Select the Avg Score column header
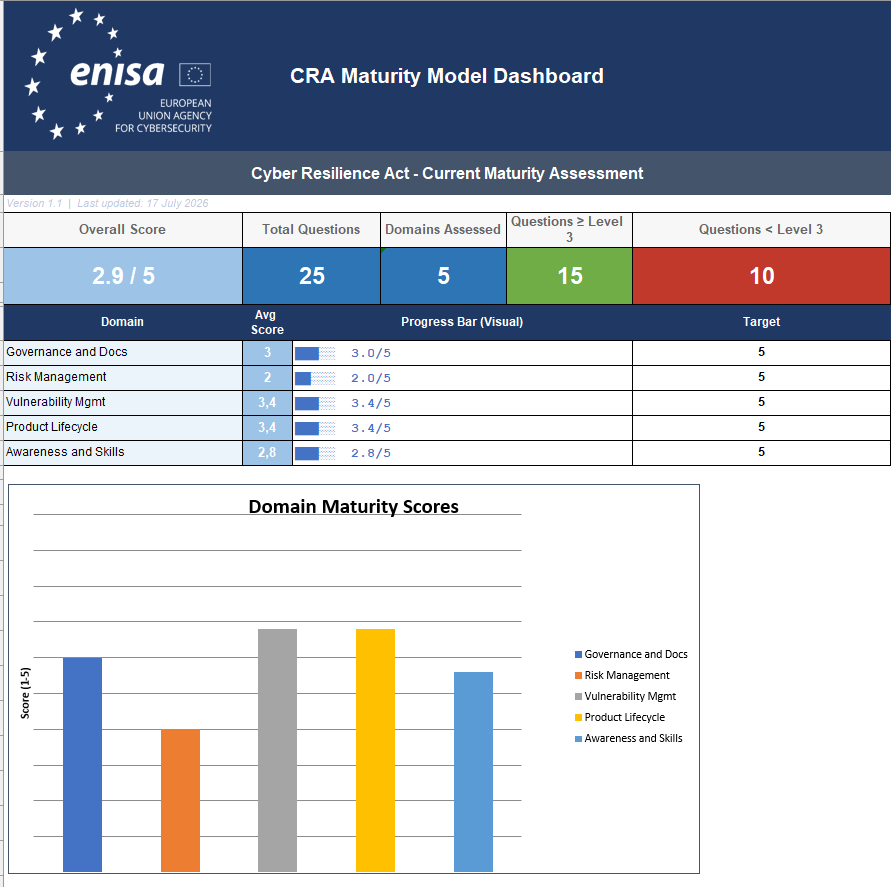The height and width of the screenshot is (887, 891). pos(267,322)
